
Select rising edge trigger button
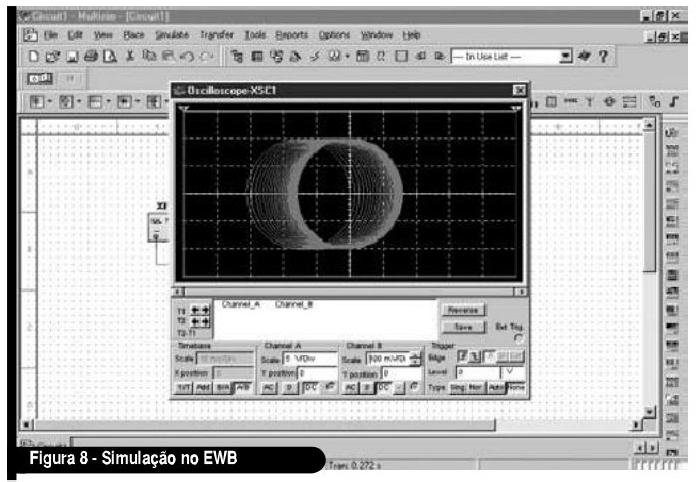[463, 356]
